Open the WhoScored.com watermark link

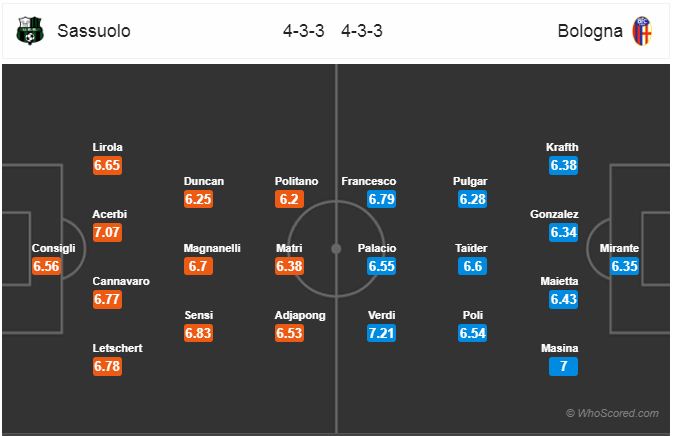612,413
